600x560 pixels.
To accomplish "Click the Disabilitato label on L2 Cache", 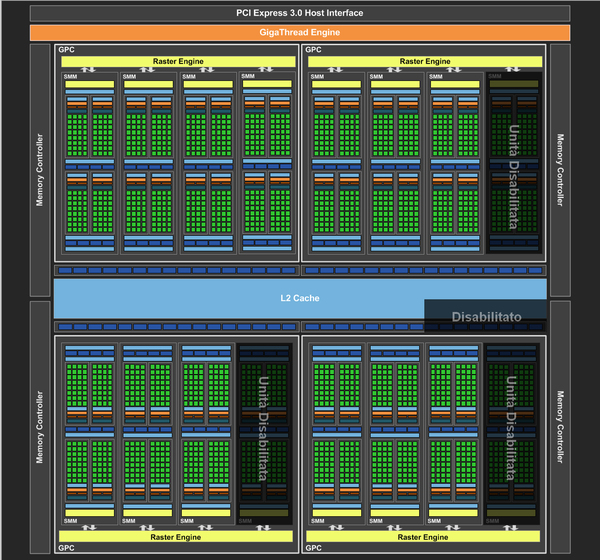I will tap(486, 317).
